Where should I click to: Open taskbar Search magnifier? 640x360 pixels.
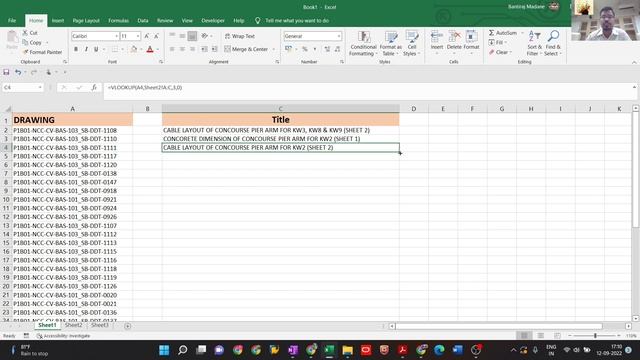coord(182,350)
